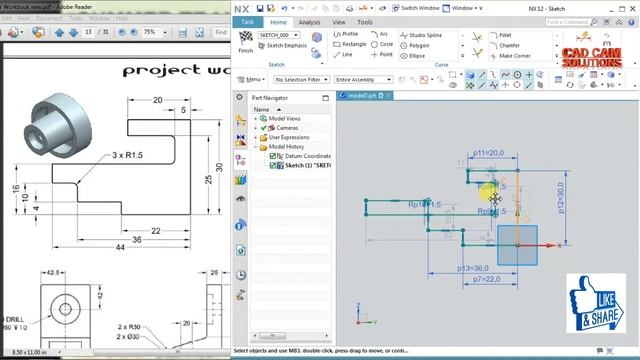Open the Part Navigator sidebar tab icon
This screenshot has height=360, width=640.
240,160
